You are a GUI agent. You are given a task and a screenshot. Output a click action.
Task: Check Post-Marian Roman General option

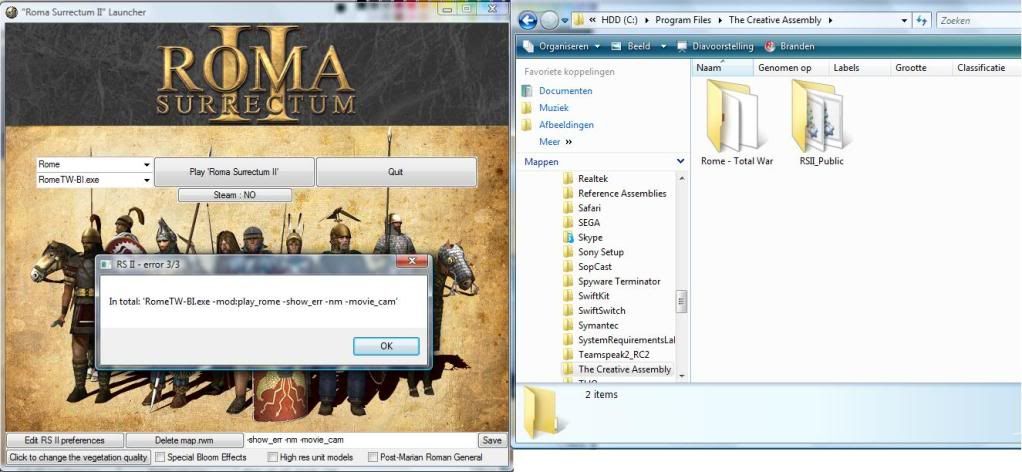click(x=373, y=458)
